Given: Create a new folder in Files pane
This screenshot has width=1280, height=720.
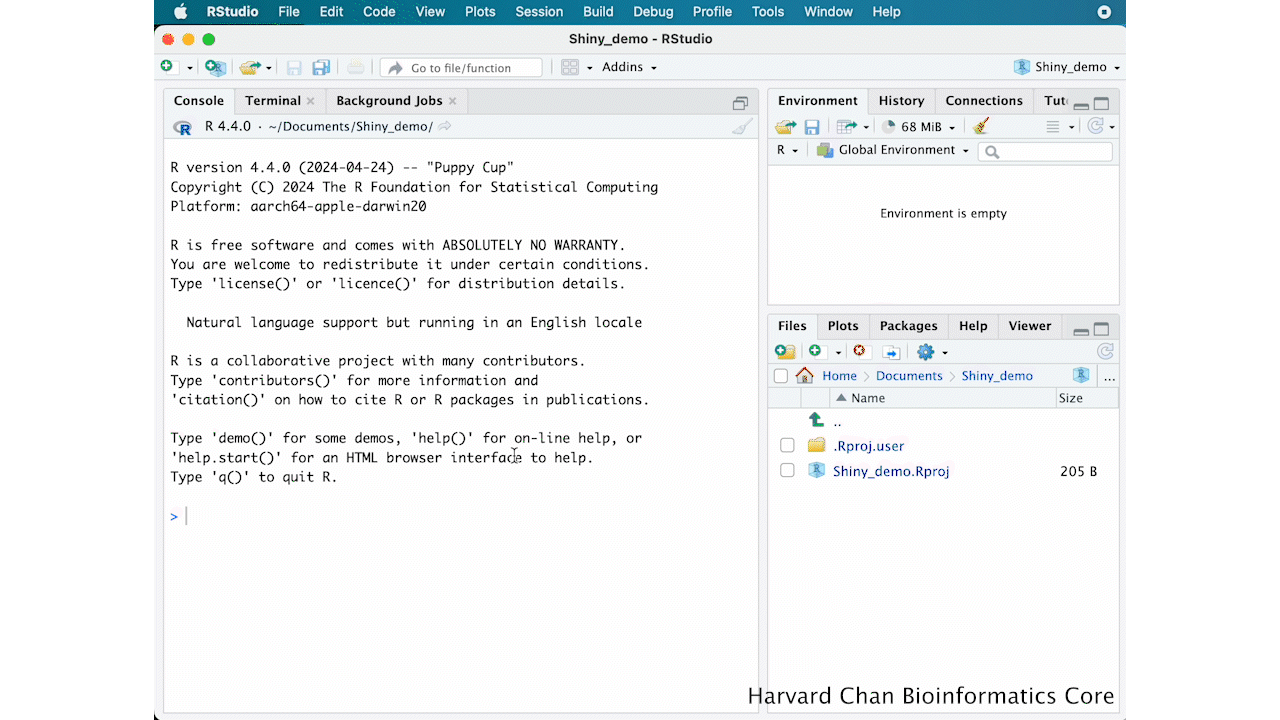Looking at the screenshot, I should 785,352.
